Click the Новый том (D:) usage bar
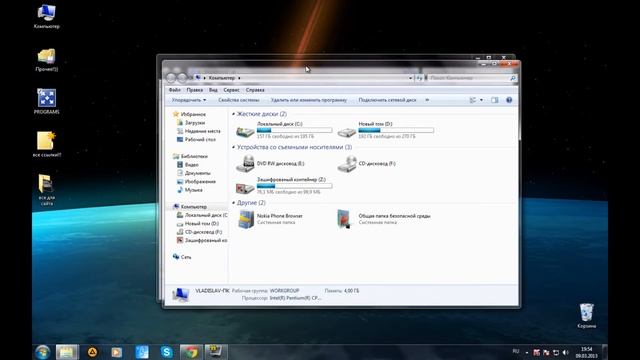The height and width of the screenshot is (360, 640). point(396,130)
